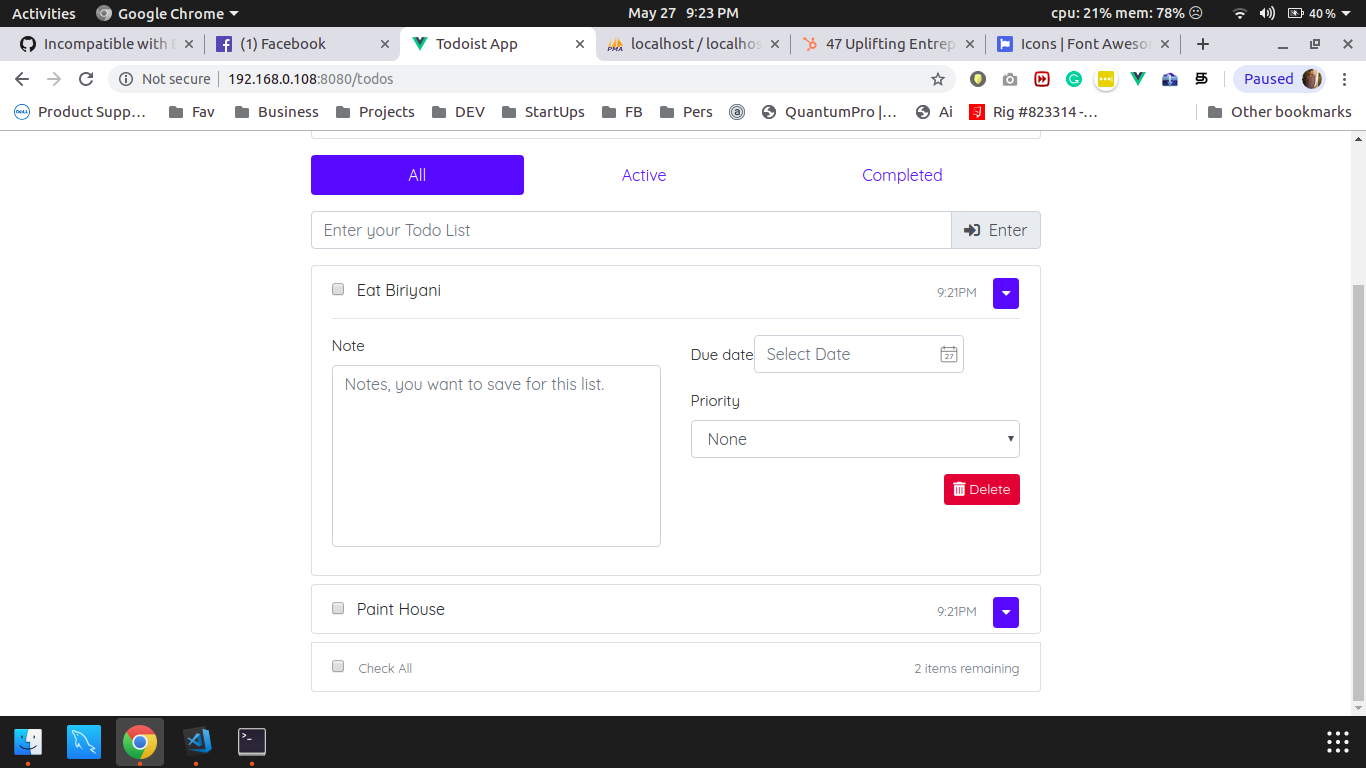Click the Delete button
Screen dimensions: 1366x768
coord(981,489)
